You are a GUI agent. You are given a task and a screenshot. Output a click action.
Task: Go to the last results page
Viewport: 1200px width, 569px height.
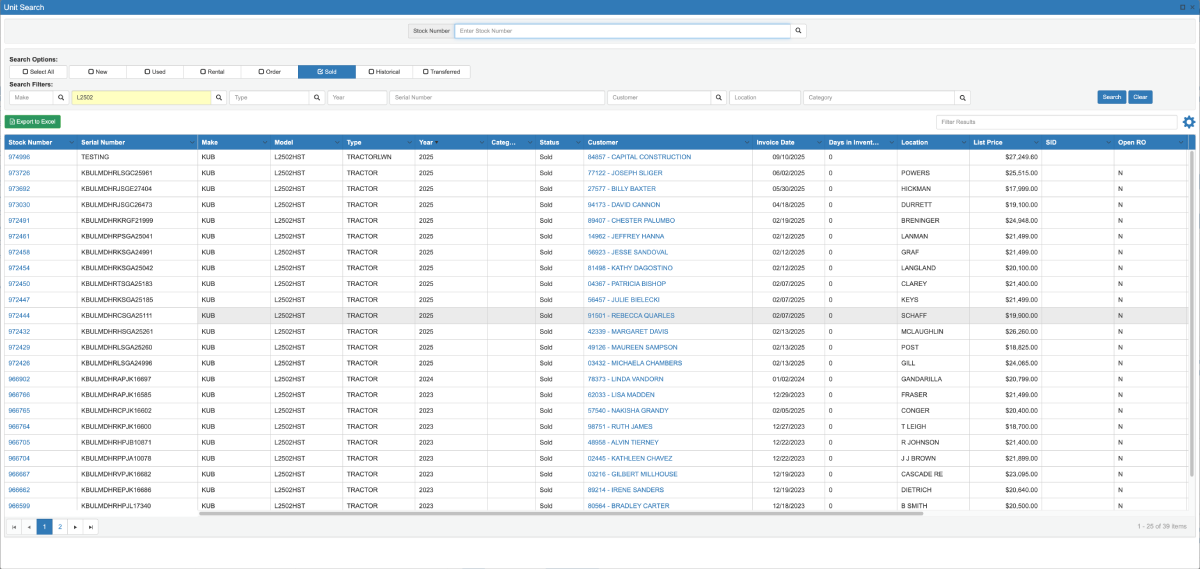[x=91, y=526]
